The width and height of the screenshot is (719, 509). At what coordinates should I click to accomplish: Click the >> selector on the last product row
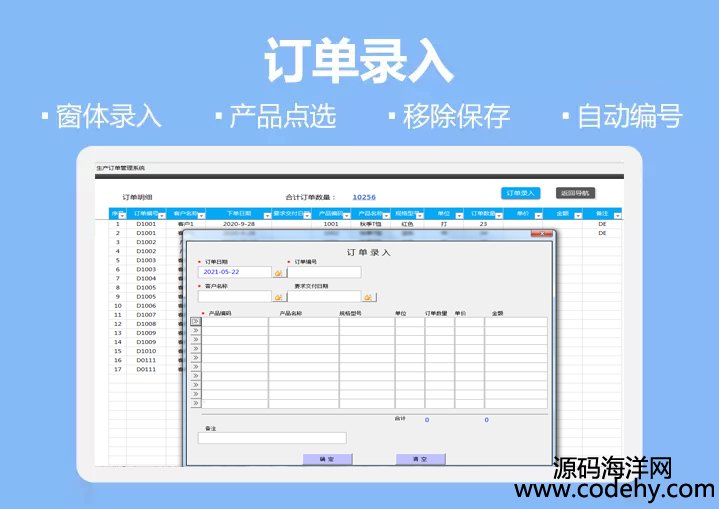(195, 404)
